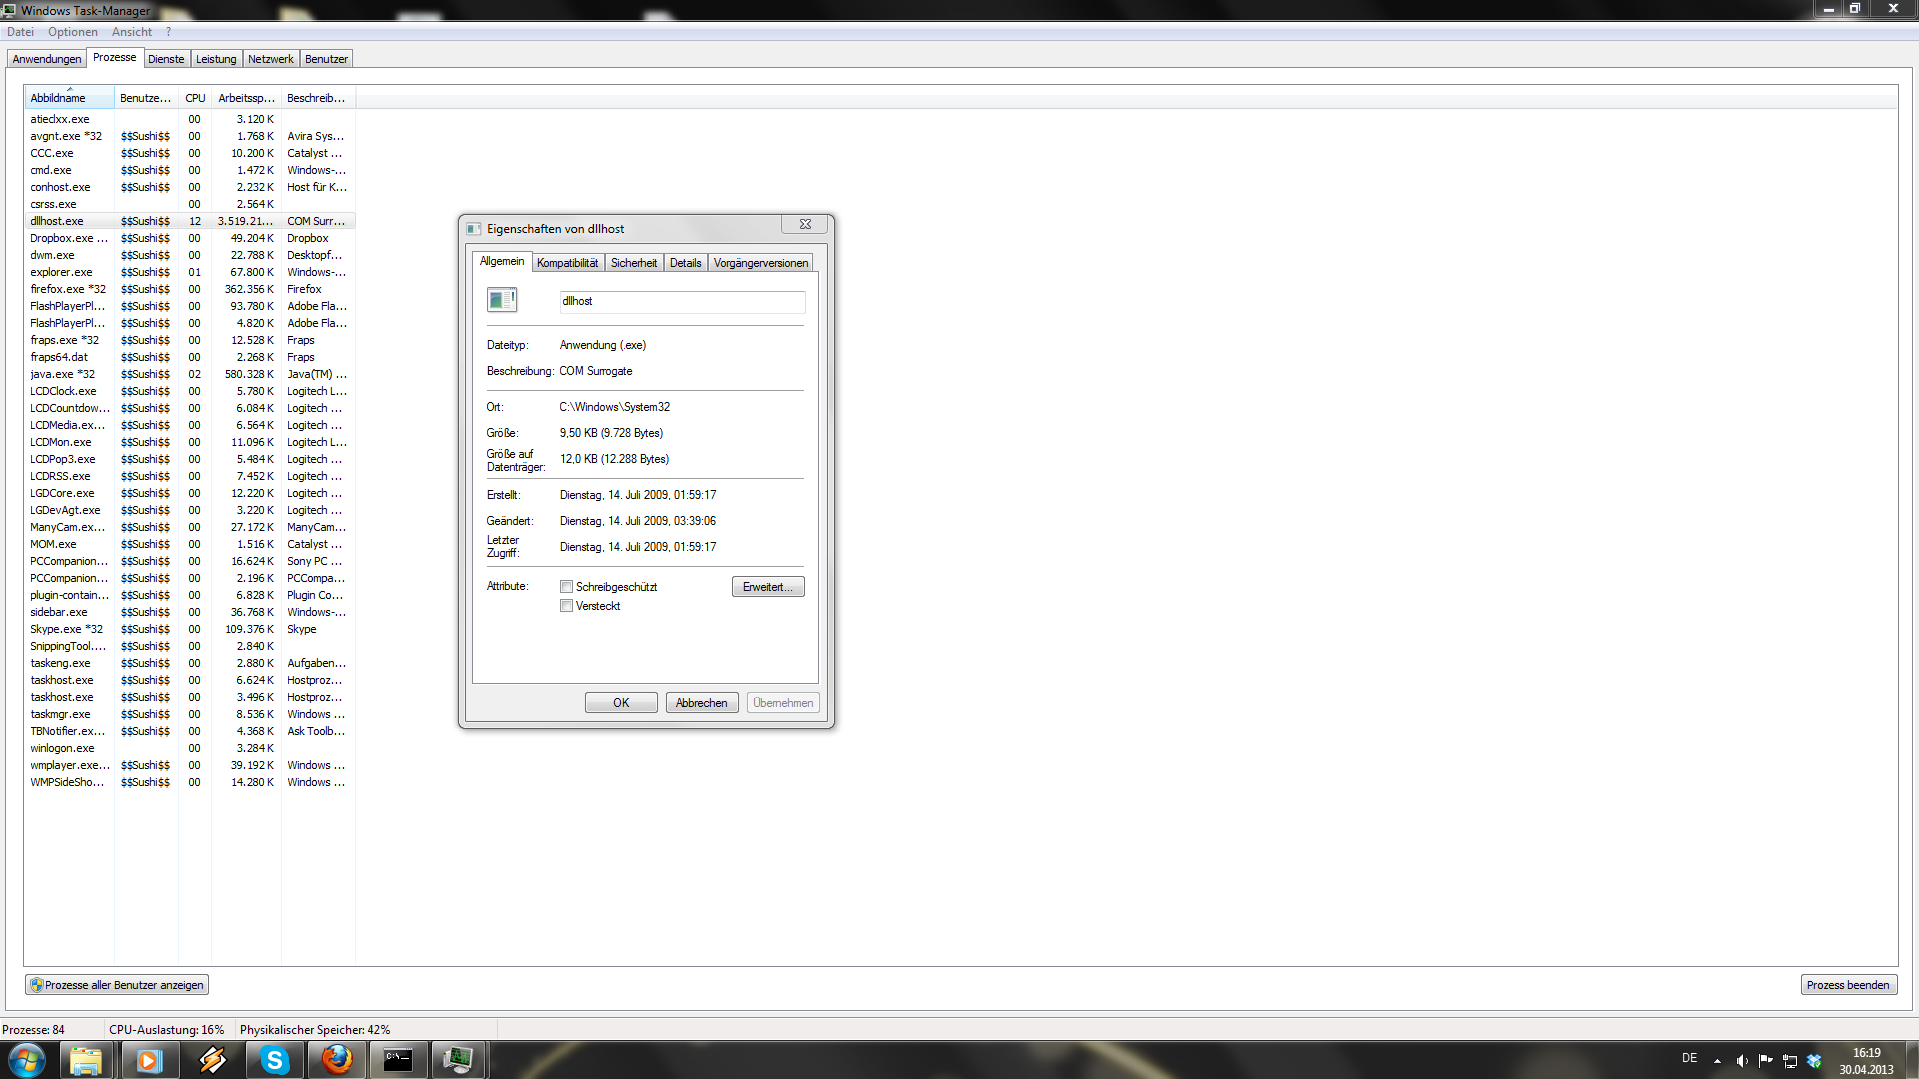Viewport: 1919px width, 1079px height.
Task: Open Windows Start menu orb
Action: [27, 1060]
